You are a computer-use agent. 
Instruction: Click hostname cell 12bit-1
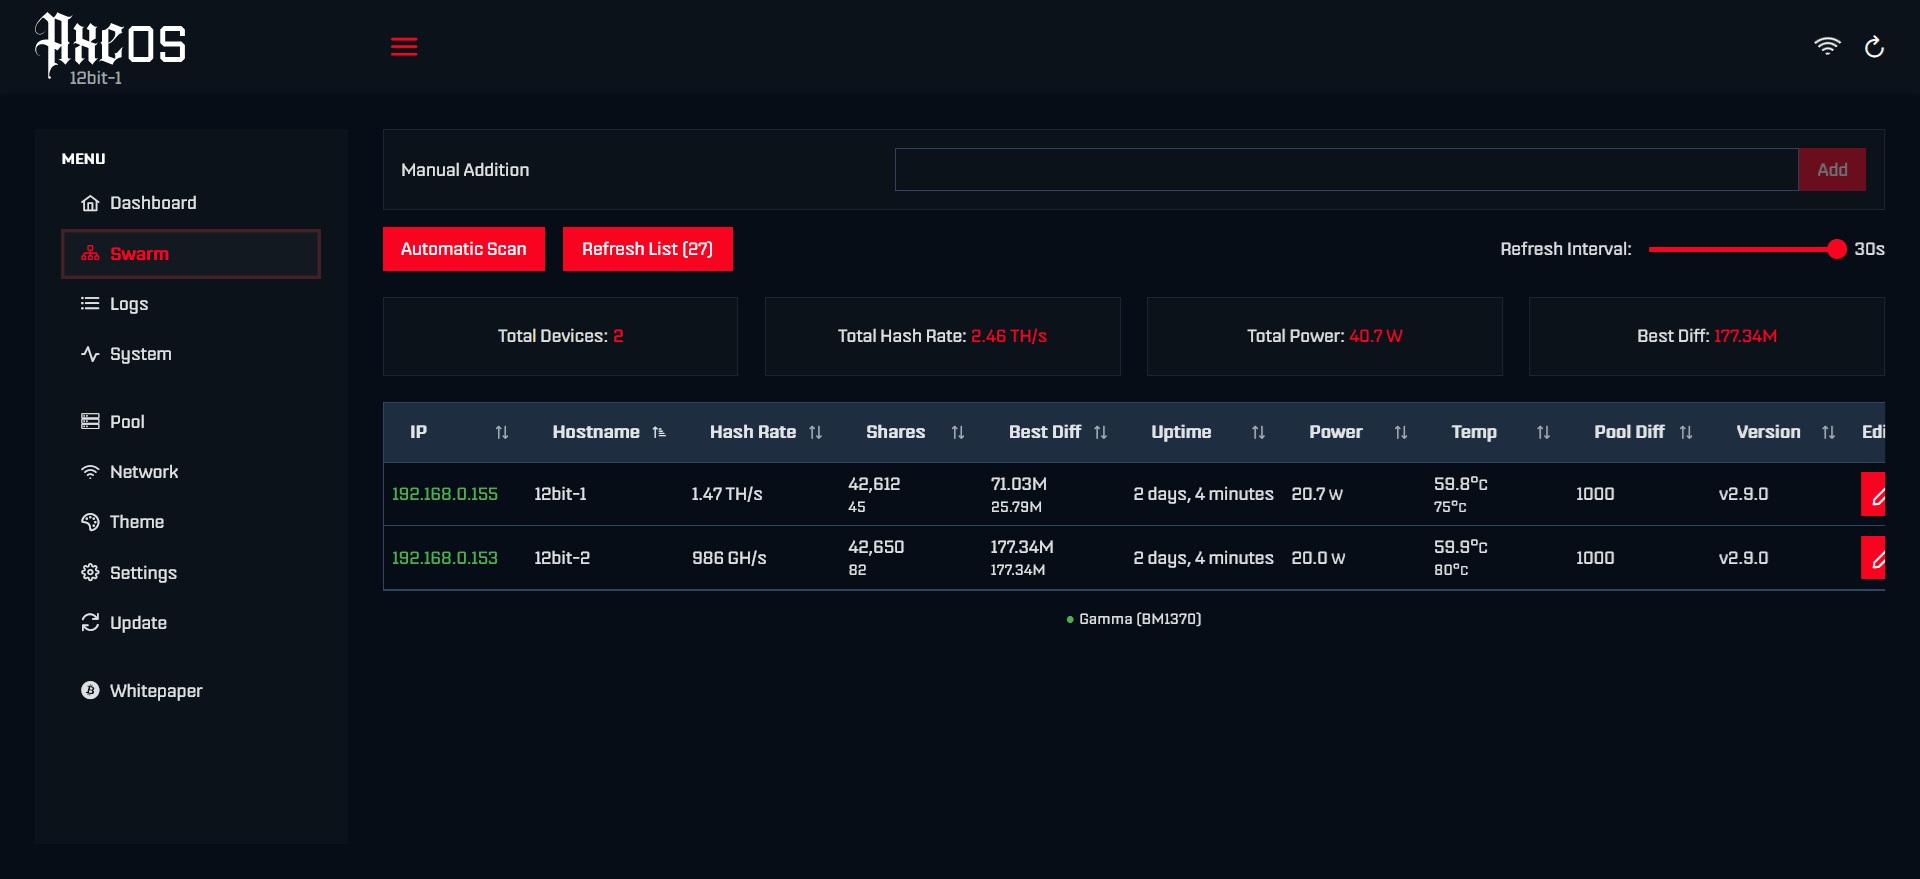(x=560, y=494)
